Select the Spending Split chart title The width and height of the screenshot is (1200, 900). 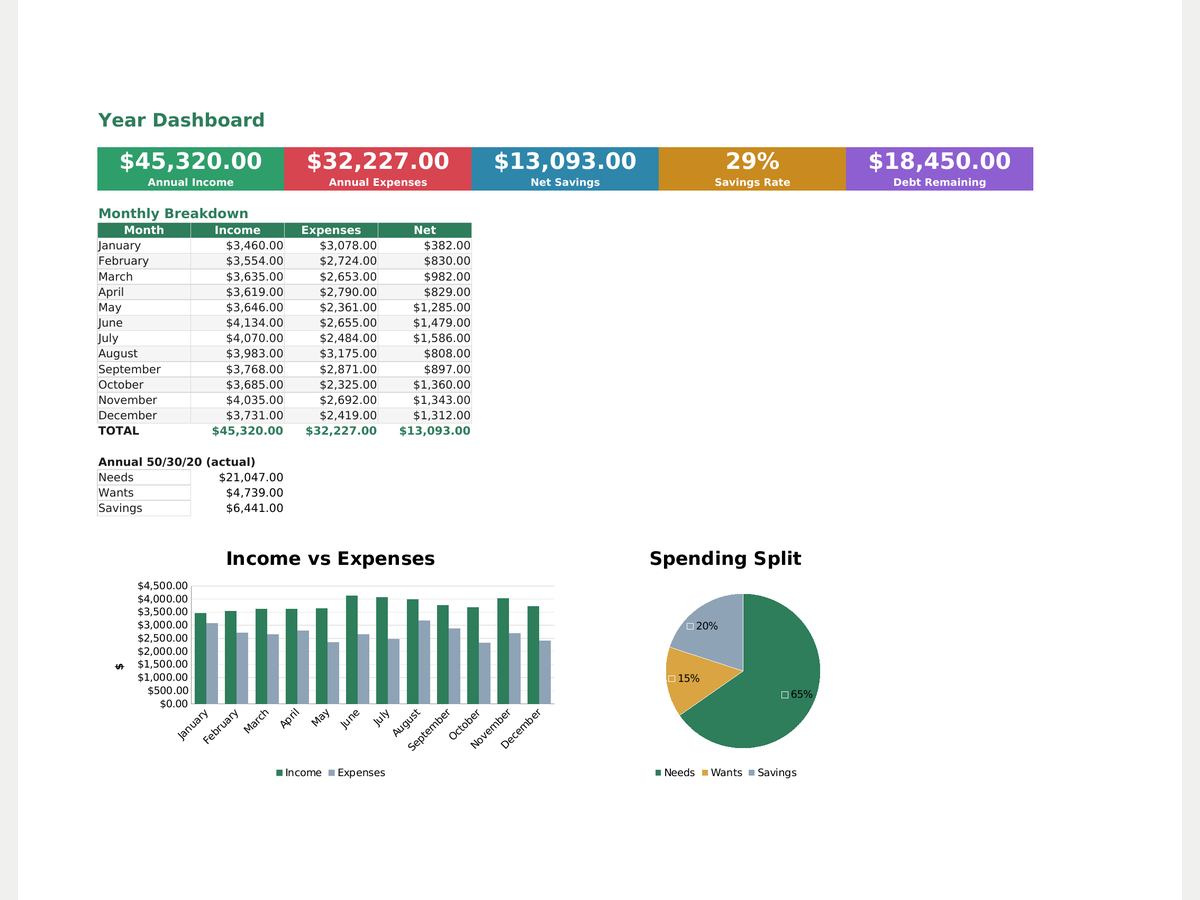[x=725, y=559]
